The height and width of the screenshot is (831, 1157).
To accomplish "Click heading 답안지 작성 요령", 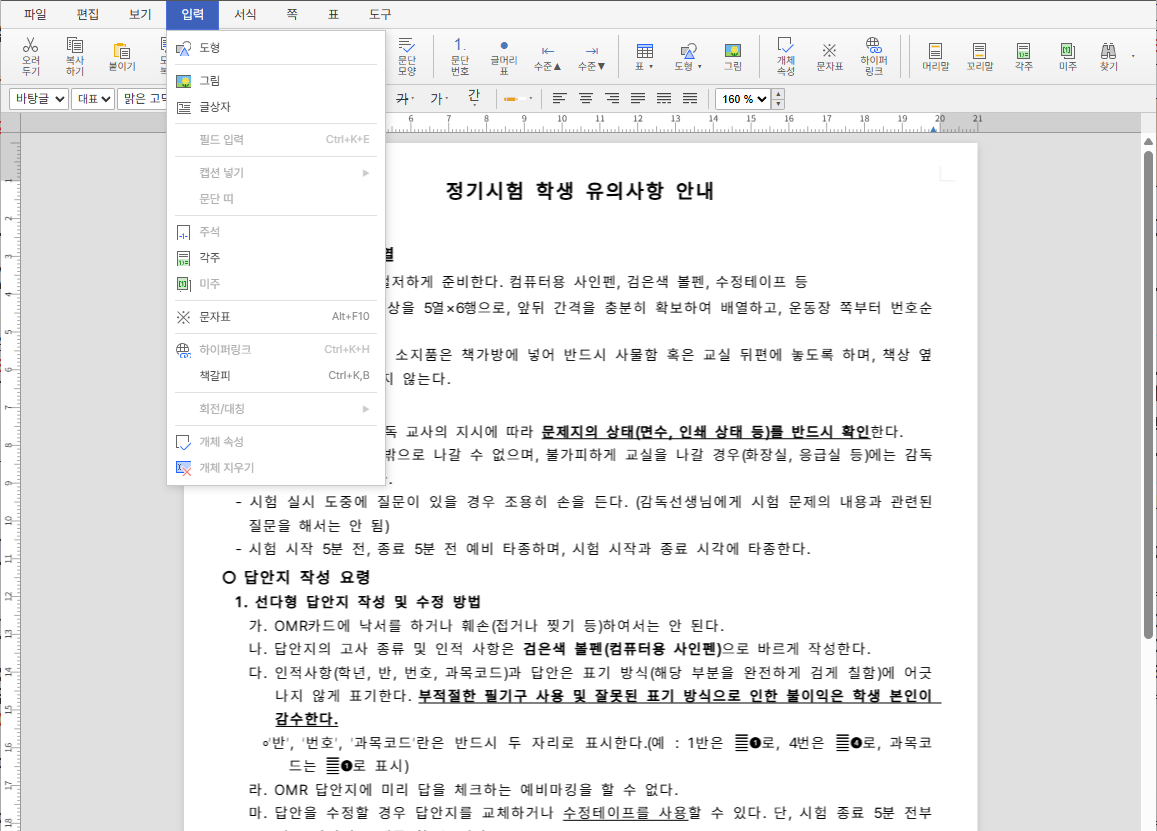I will click(306, 577).
